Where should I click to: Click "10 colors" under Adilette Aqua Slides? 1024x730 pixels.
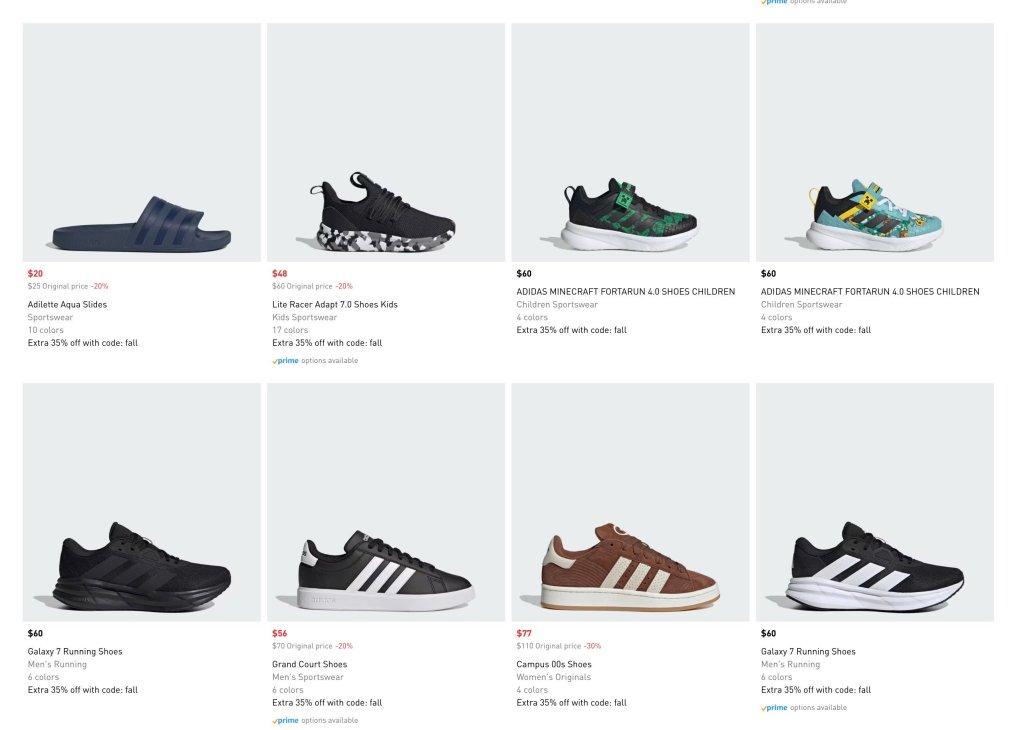[x=45, y=330]
